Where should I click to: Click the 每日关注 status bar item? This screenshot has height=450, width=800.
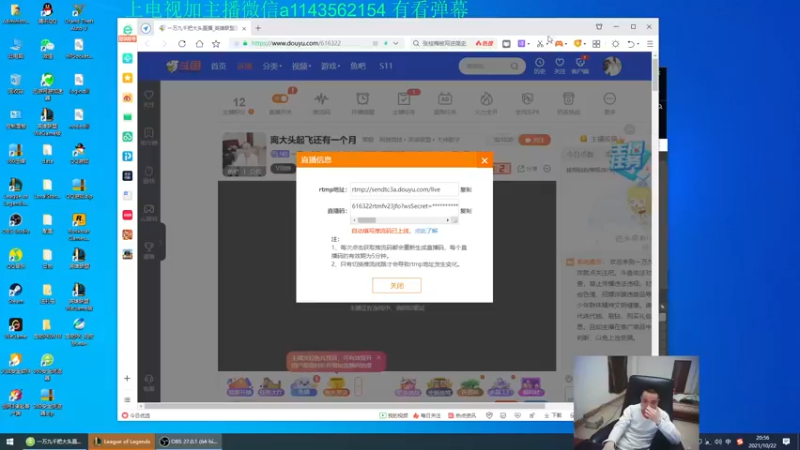click(427, 415)
